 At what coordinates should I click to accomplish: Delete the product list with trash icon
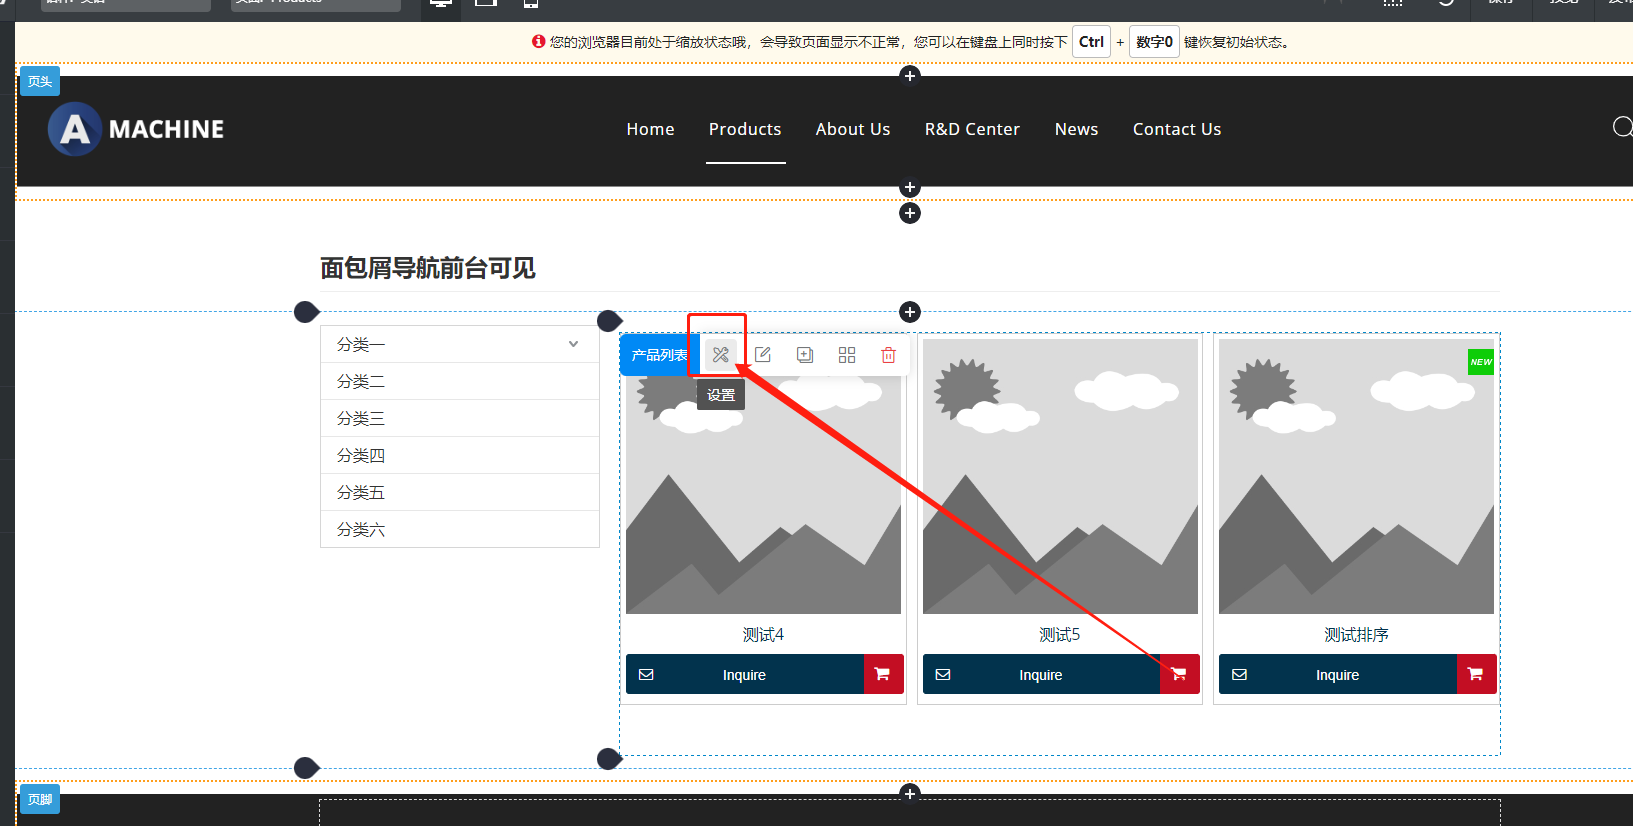tap(888, 355)
